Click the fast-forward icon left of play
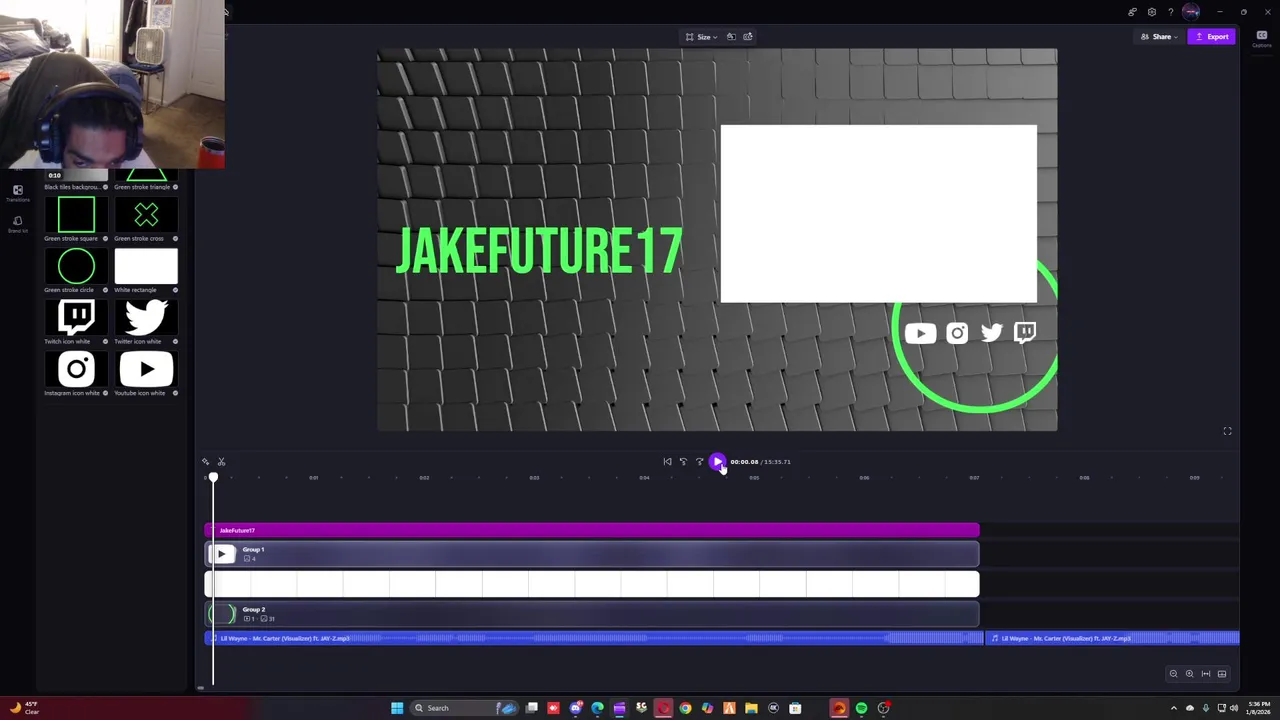 [700, 462]
